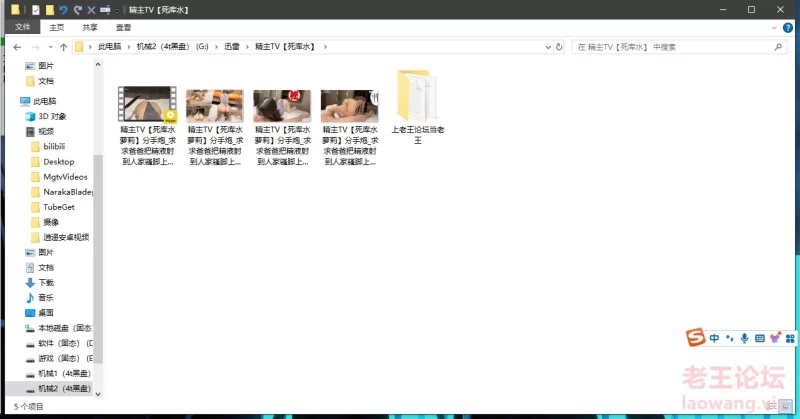Select 软件 (固态) drive in sidebar
Viewport: 800px width, 419px height.
click(x=65, y=343)
